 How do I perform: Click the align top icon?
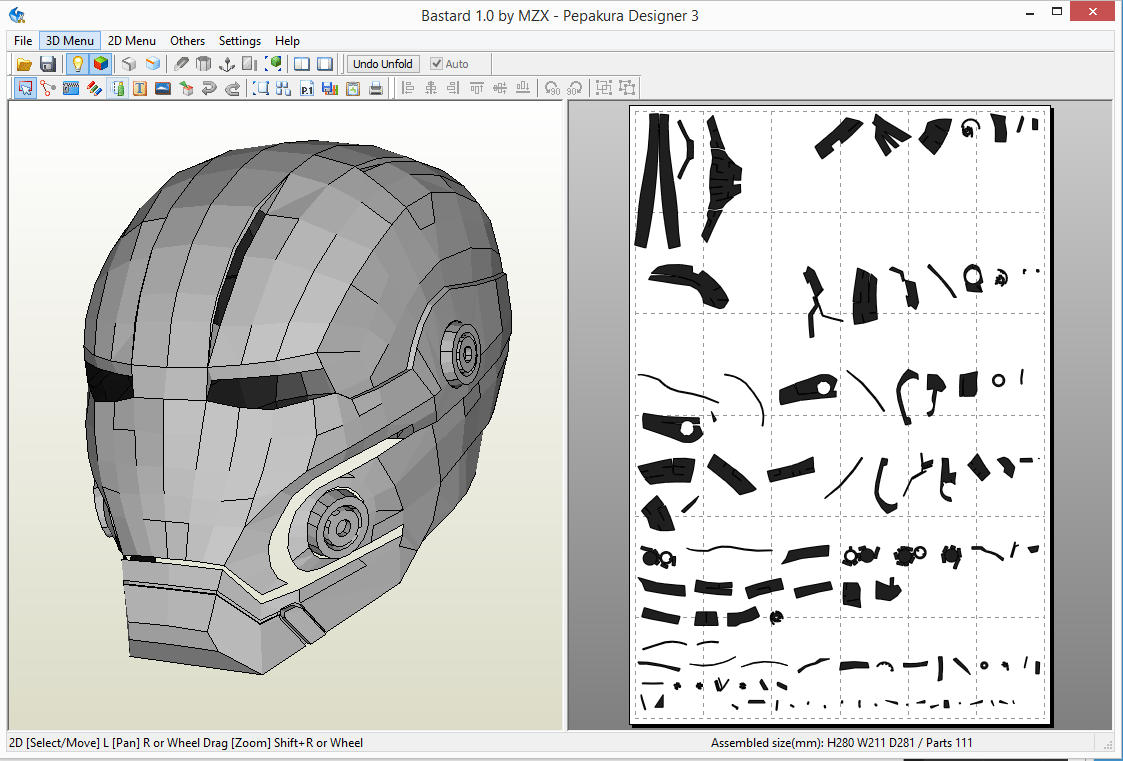click(x=477, y=88)
